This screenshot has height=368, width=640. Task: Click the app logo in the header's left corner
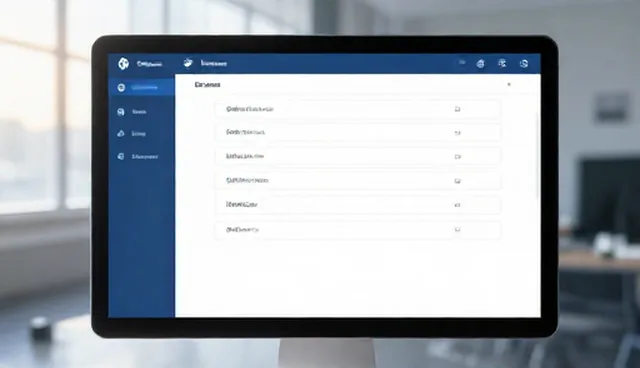pyautogui.click(x=123, y=63)
